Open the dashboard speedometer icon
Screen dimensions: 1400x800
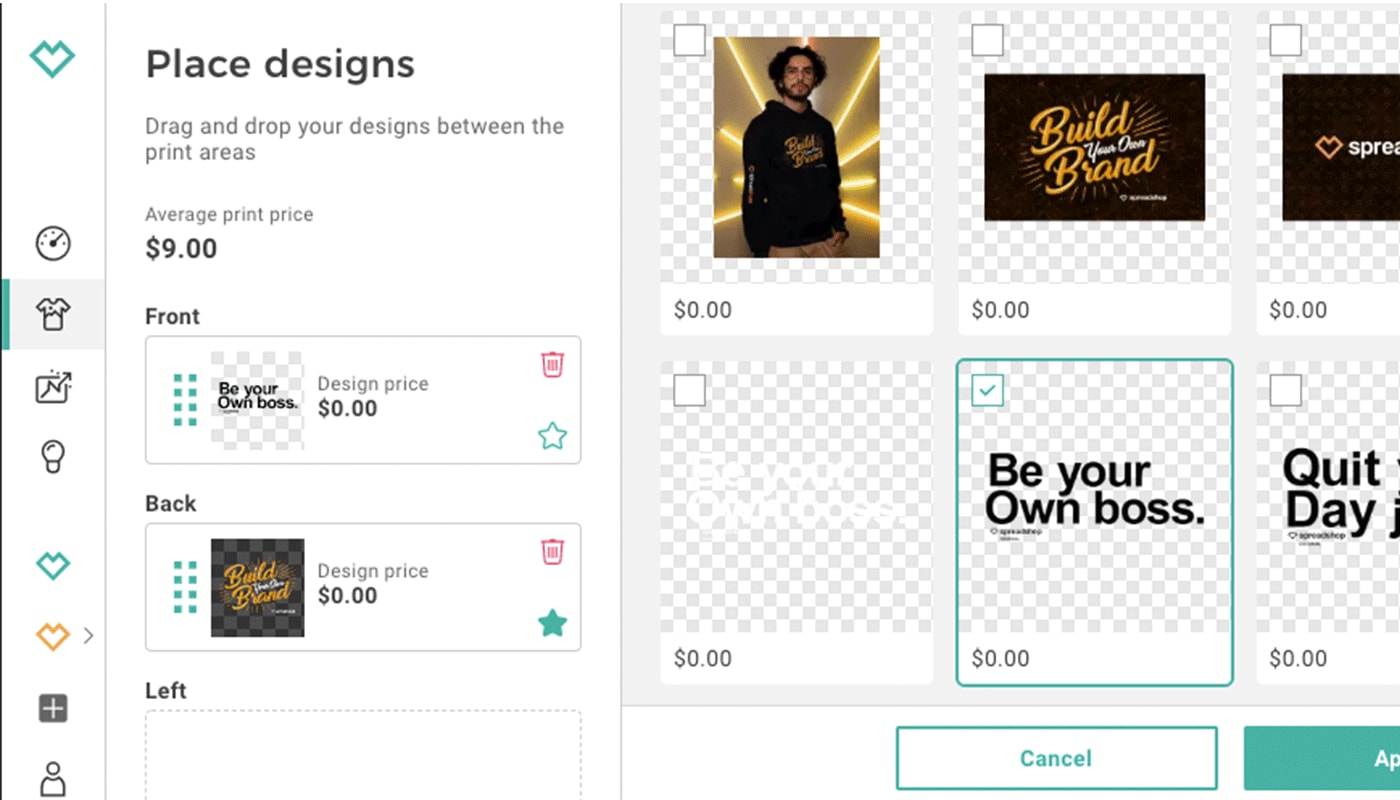tap(53, 243)
